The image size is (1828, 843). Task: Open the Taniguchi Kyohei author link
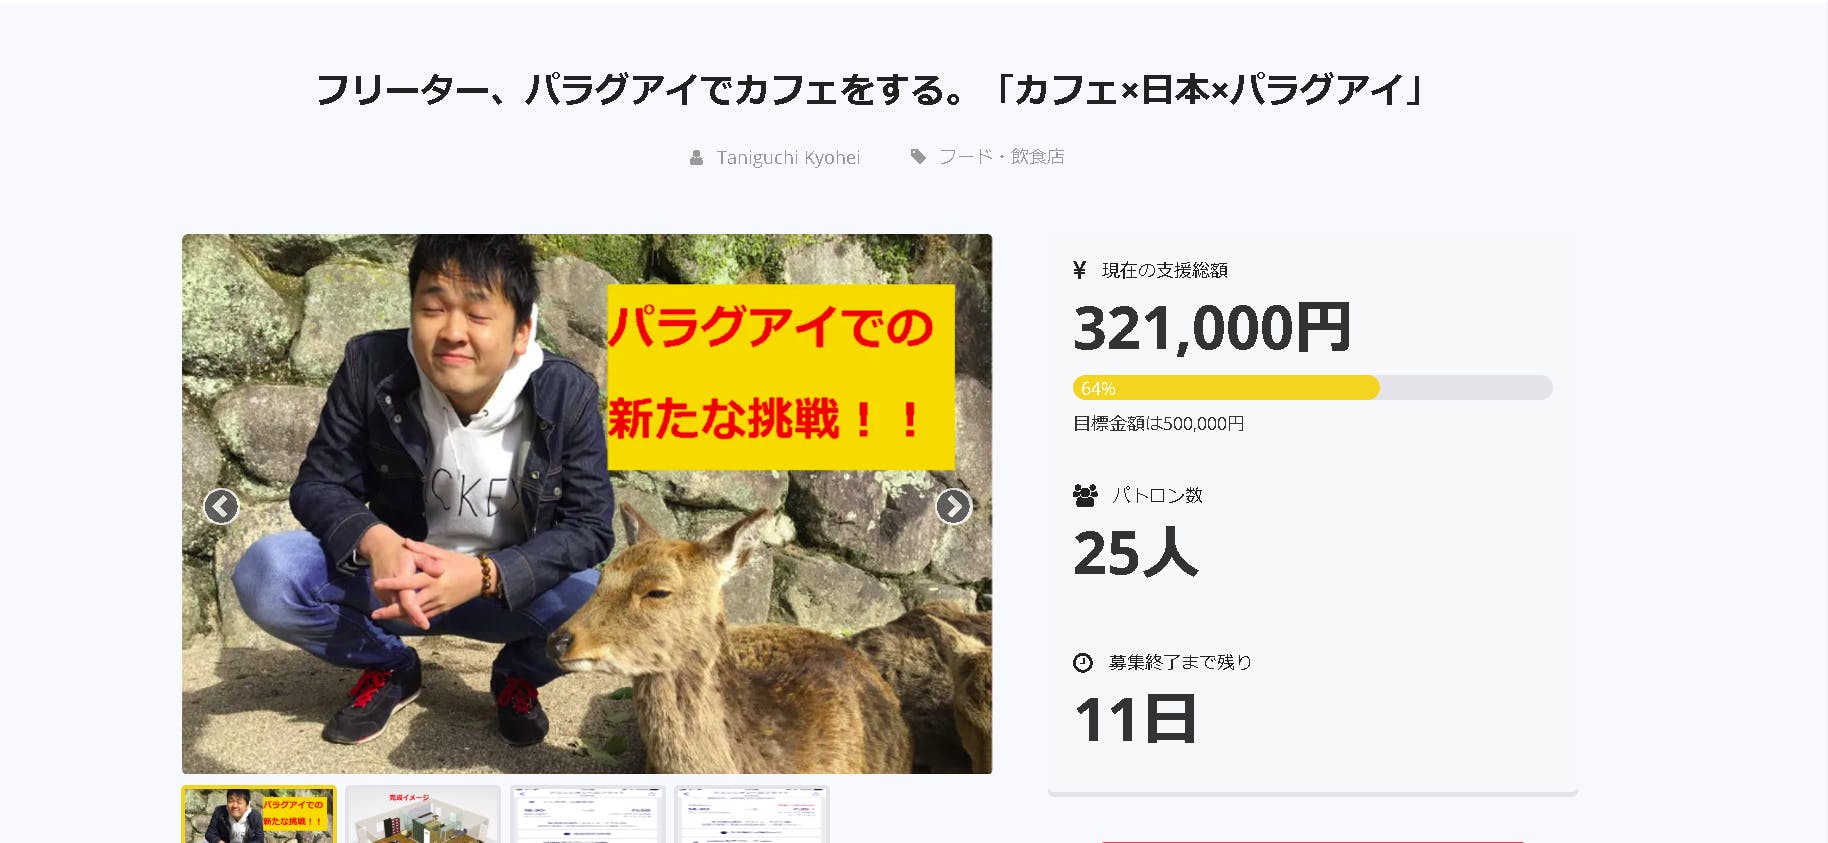pos(788,158)
